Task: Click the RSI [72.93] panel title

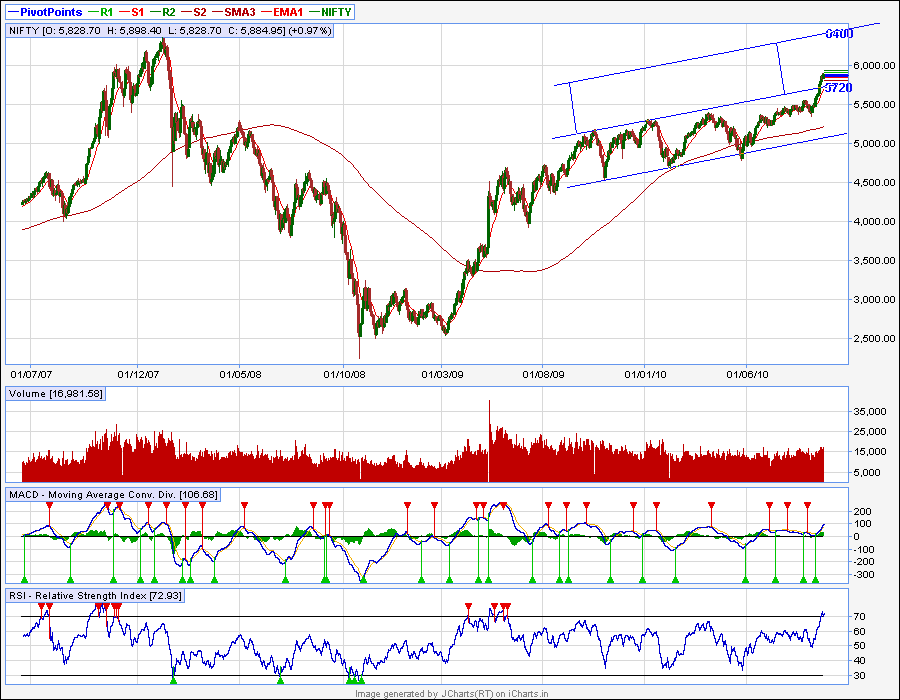Action: pyautogui.click(x=95, y=596)
